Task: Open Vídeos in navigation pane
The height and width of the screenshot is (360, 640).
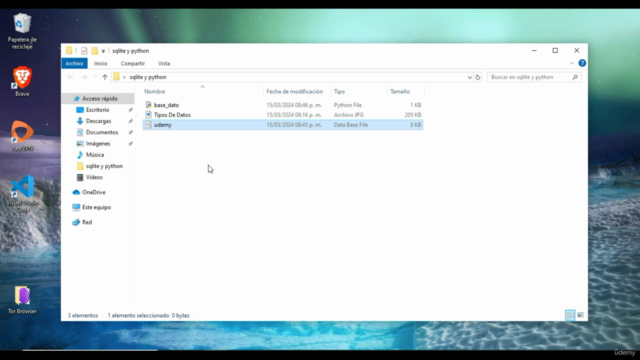Action: click(x=94, y=177)
